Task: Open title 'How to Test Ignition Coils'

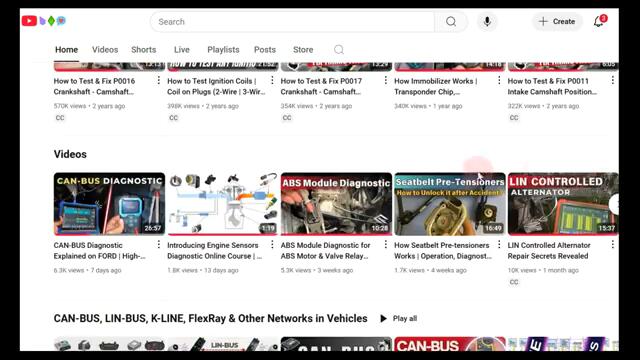Action: (216, 87)
